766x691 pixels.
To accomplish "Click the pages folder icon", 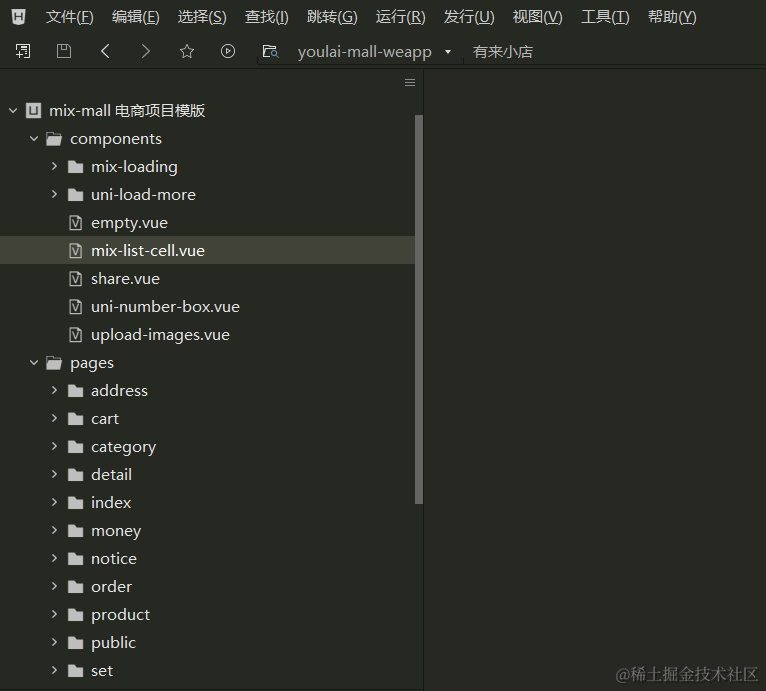I will (x=54, y=363).
